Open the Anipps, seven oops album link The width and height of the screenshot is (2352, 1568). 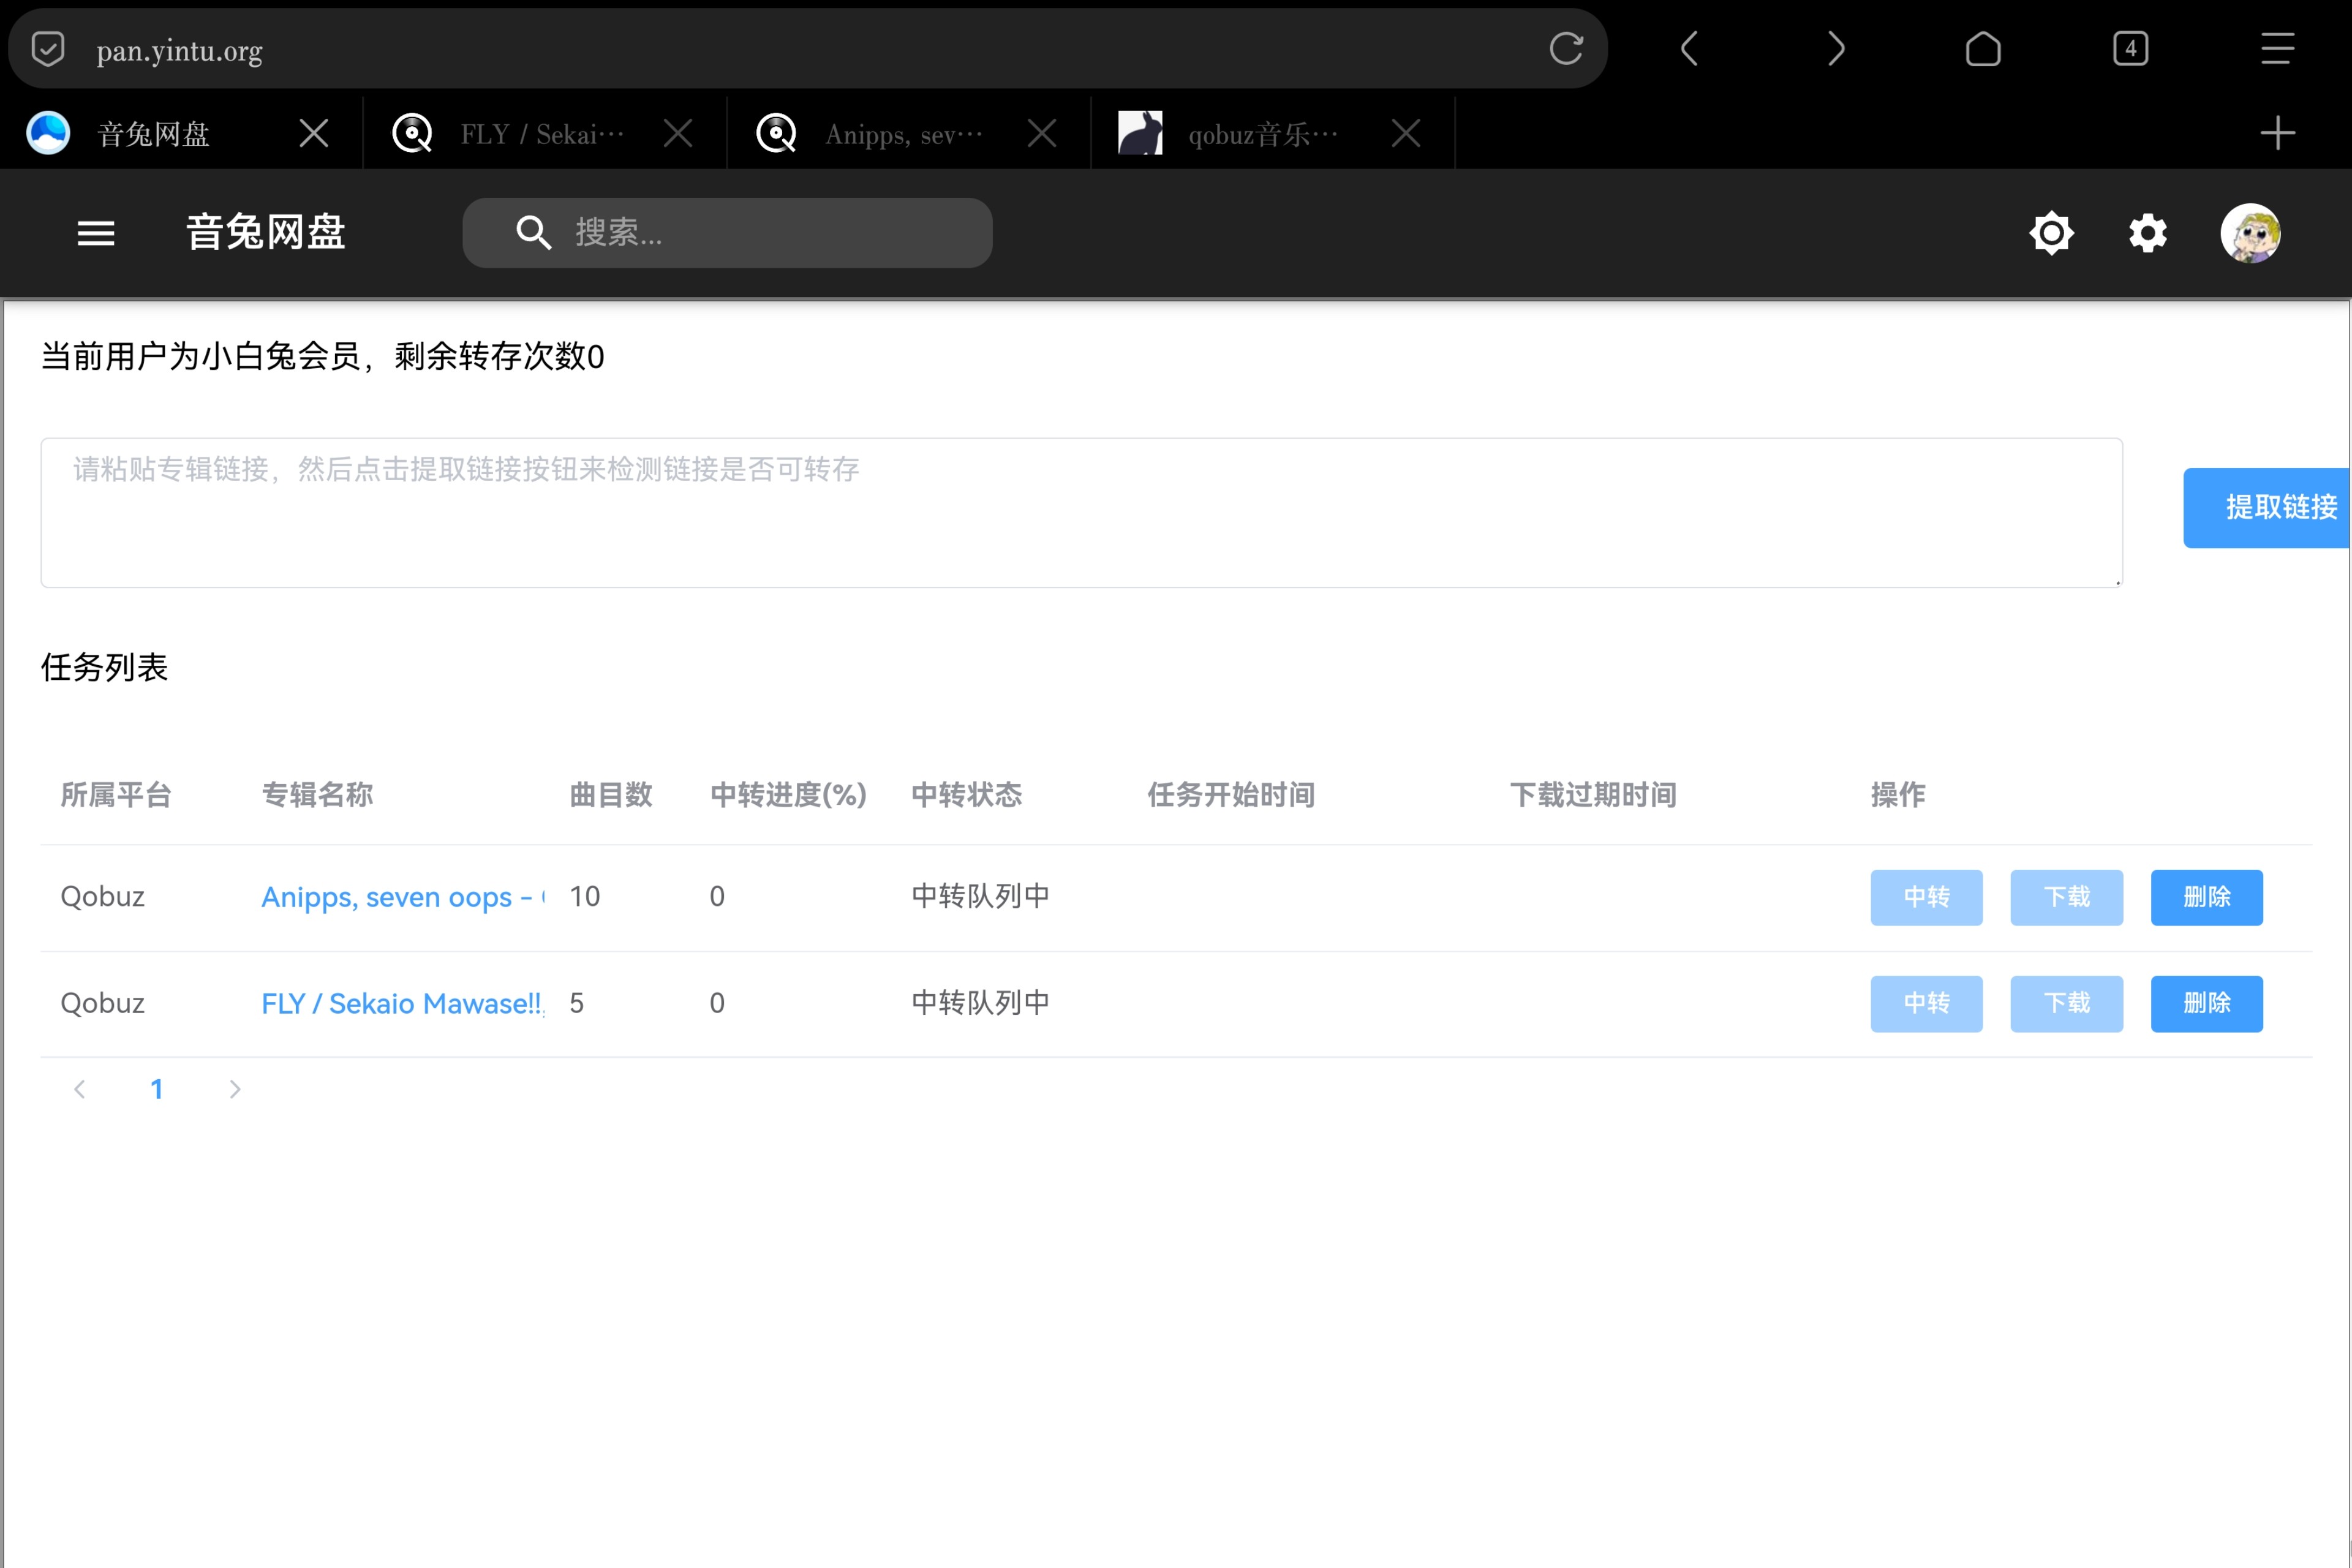[402, 897]
